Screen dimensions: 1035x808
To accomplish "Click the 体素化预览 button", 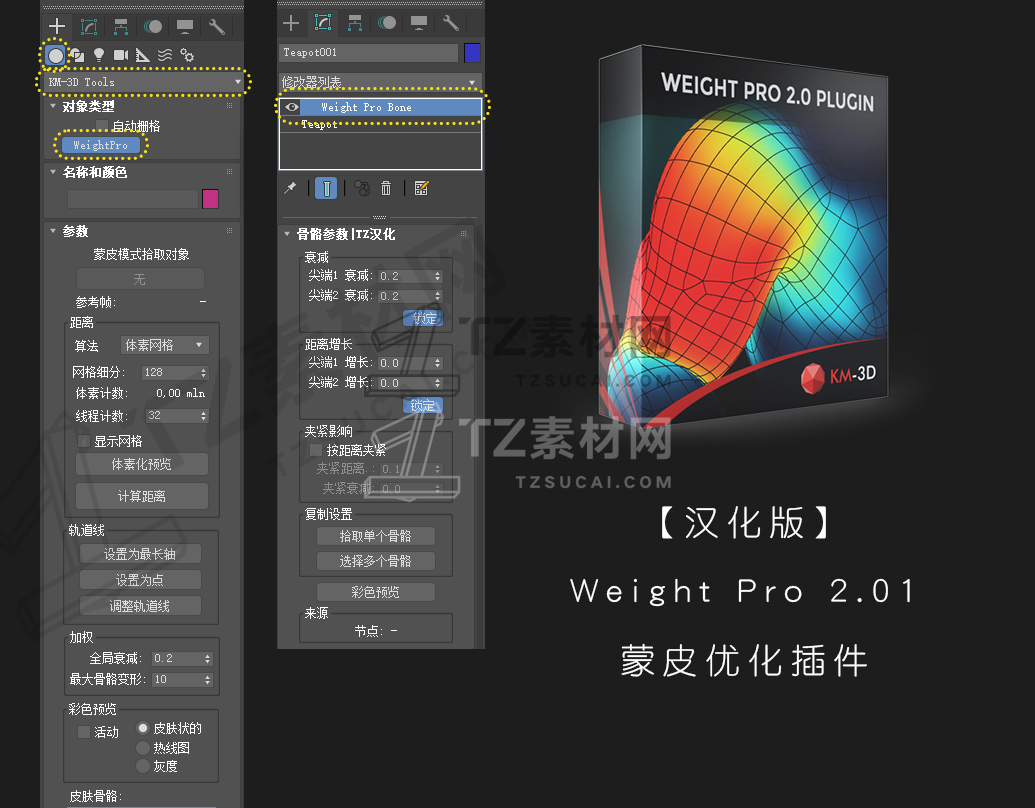I will pyautogui.click(x=141, y=464).
